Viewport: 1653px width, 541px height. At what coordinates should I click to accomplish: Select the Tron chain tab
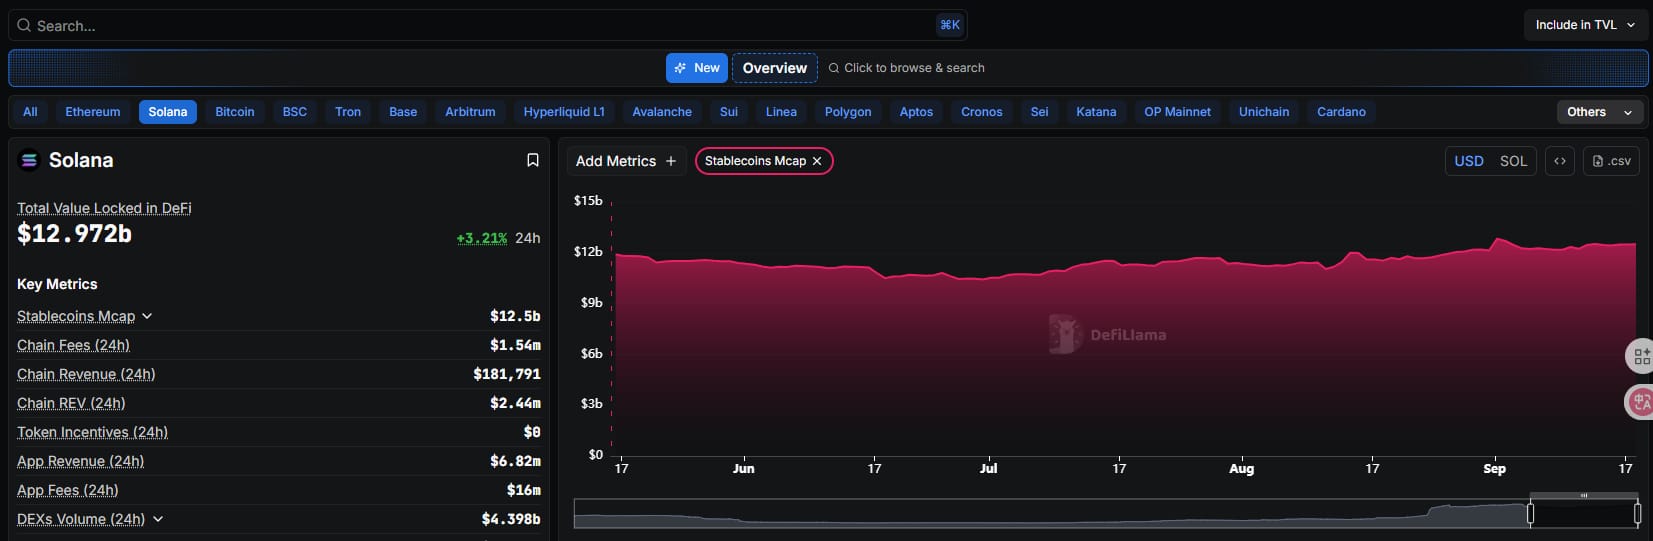click(348, 112)
